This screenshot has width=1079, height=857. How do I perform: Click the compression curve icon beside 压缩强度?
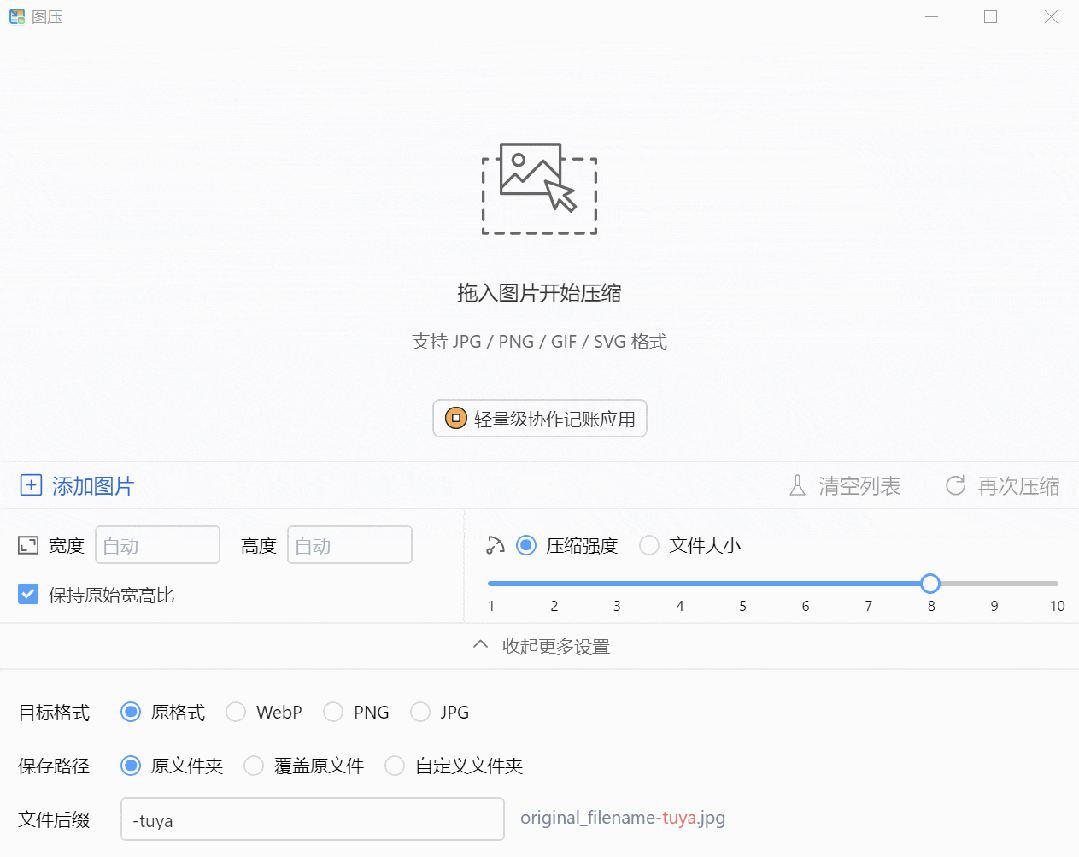(x=495, y=546)
